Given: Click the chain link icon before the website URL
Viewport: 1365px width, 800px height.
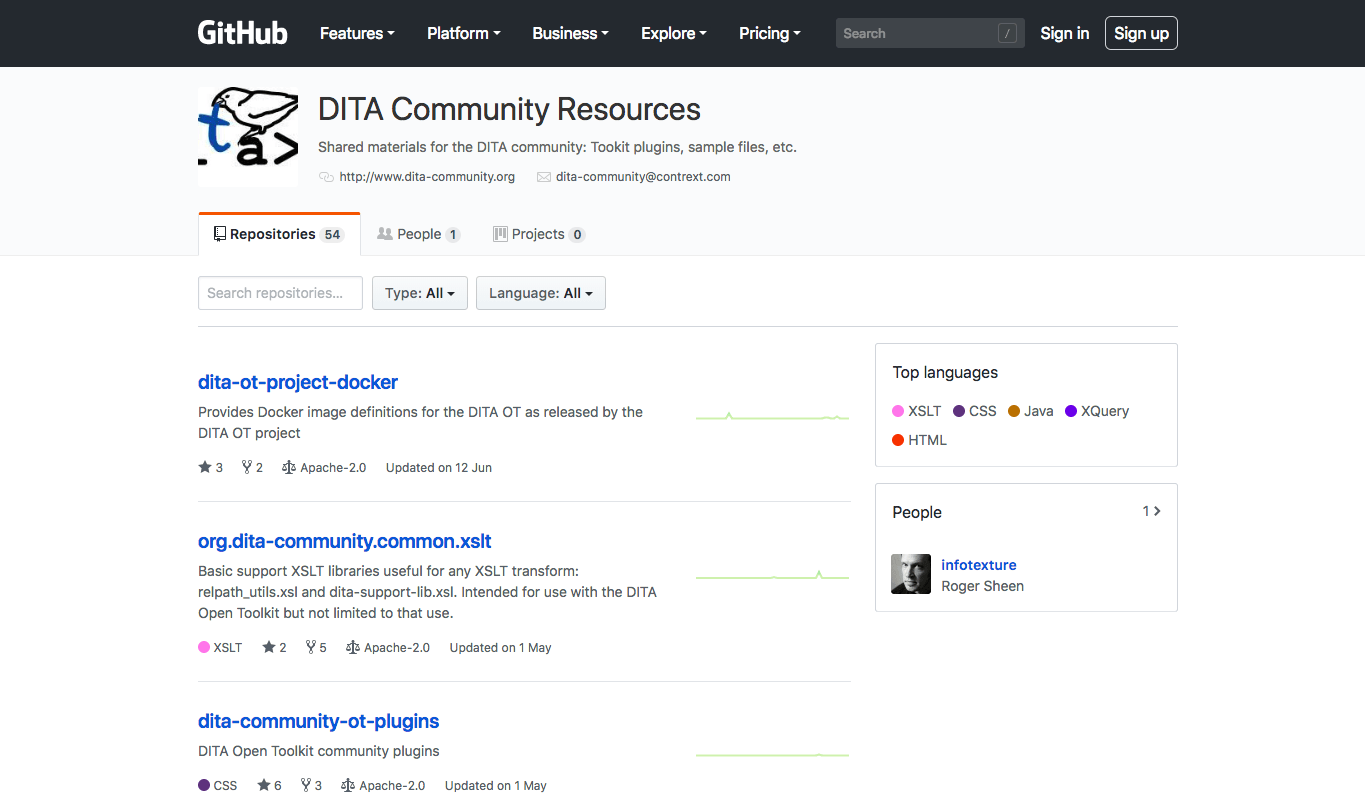Looking at the screenshot, I should (326, 176).
